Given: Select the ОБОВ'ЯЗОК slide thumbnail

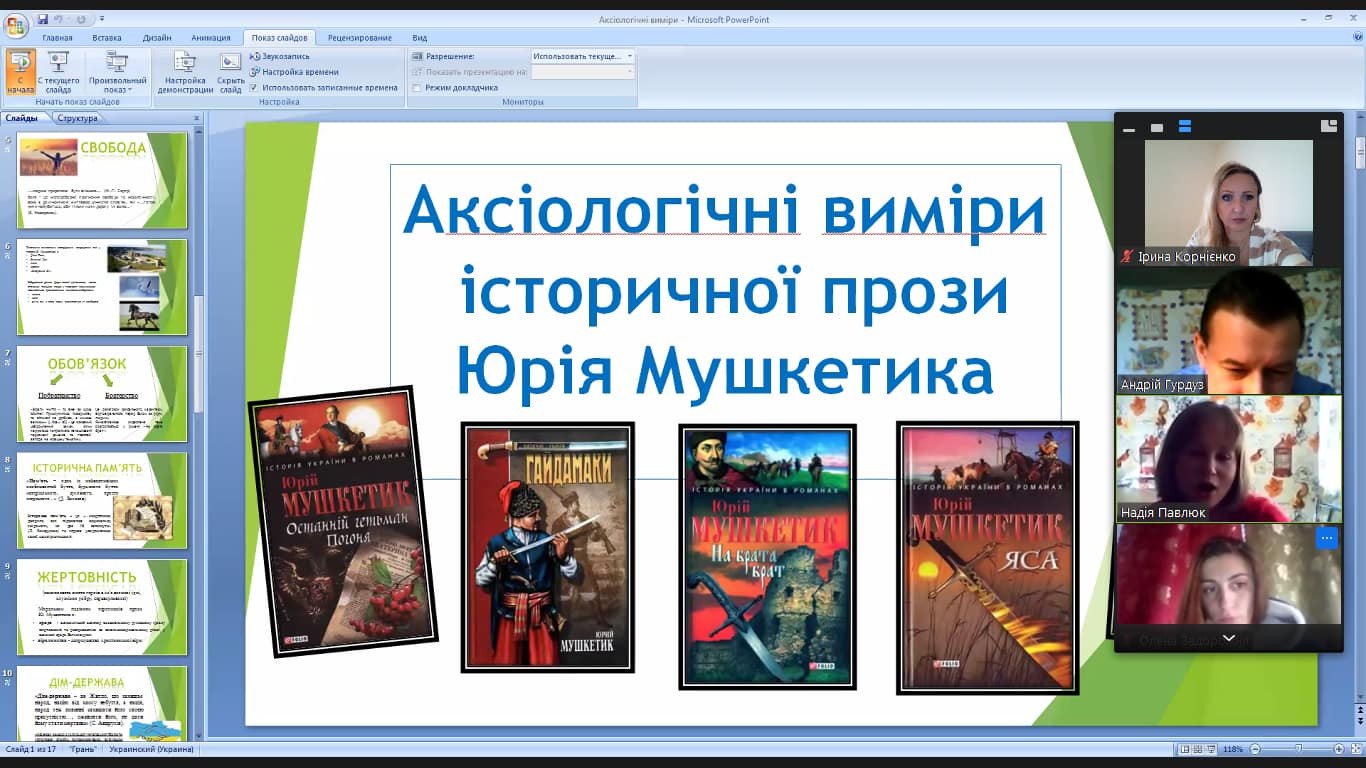Looking at the screenshot, I should point(102,394).
